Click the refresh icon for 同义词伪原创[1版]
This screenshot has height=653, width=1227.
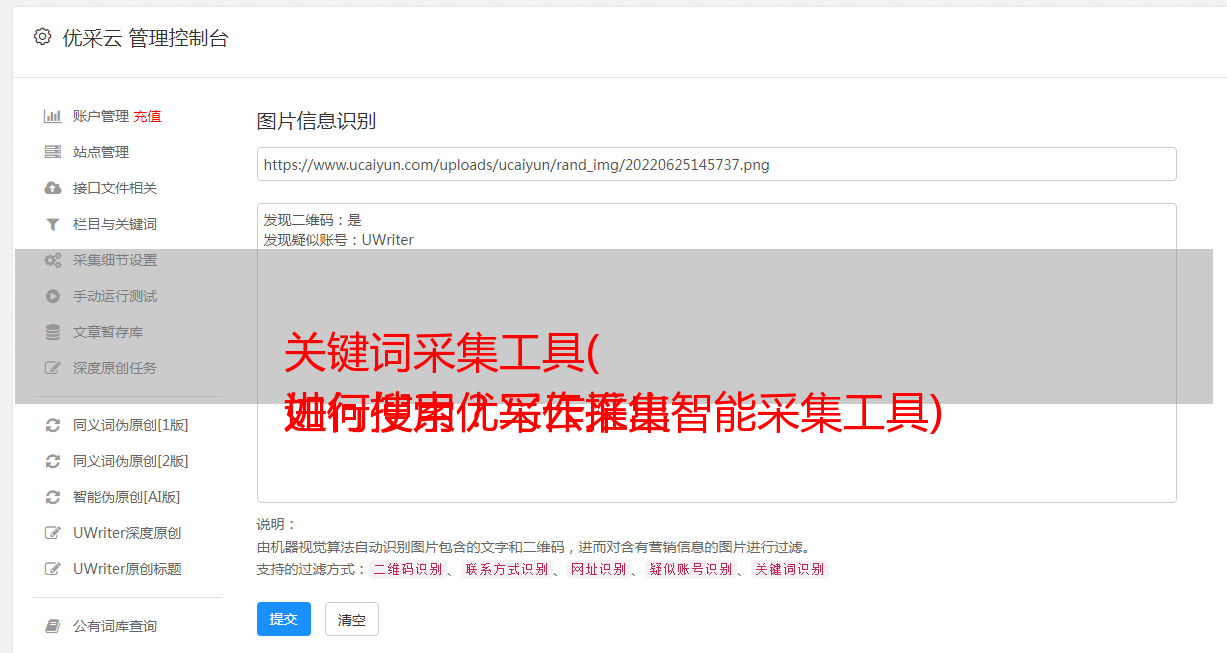click(53, 425)
